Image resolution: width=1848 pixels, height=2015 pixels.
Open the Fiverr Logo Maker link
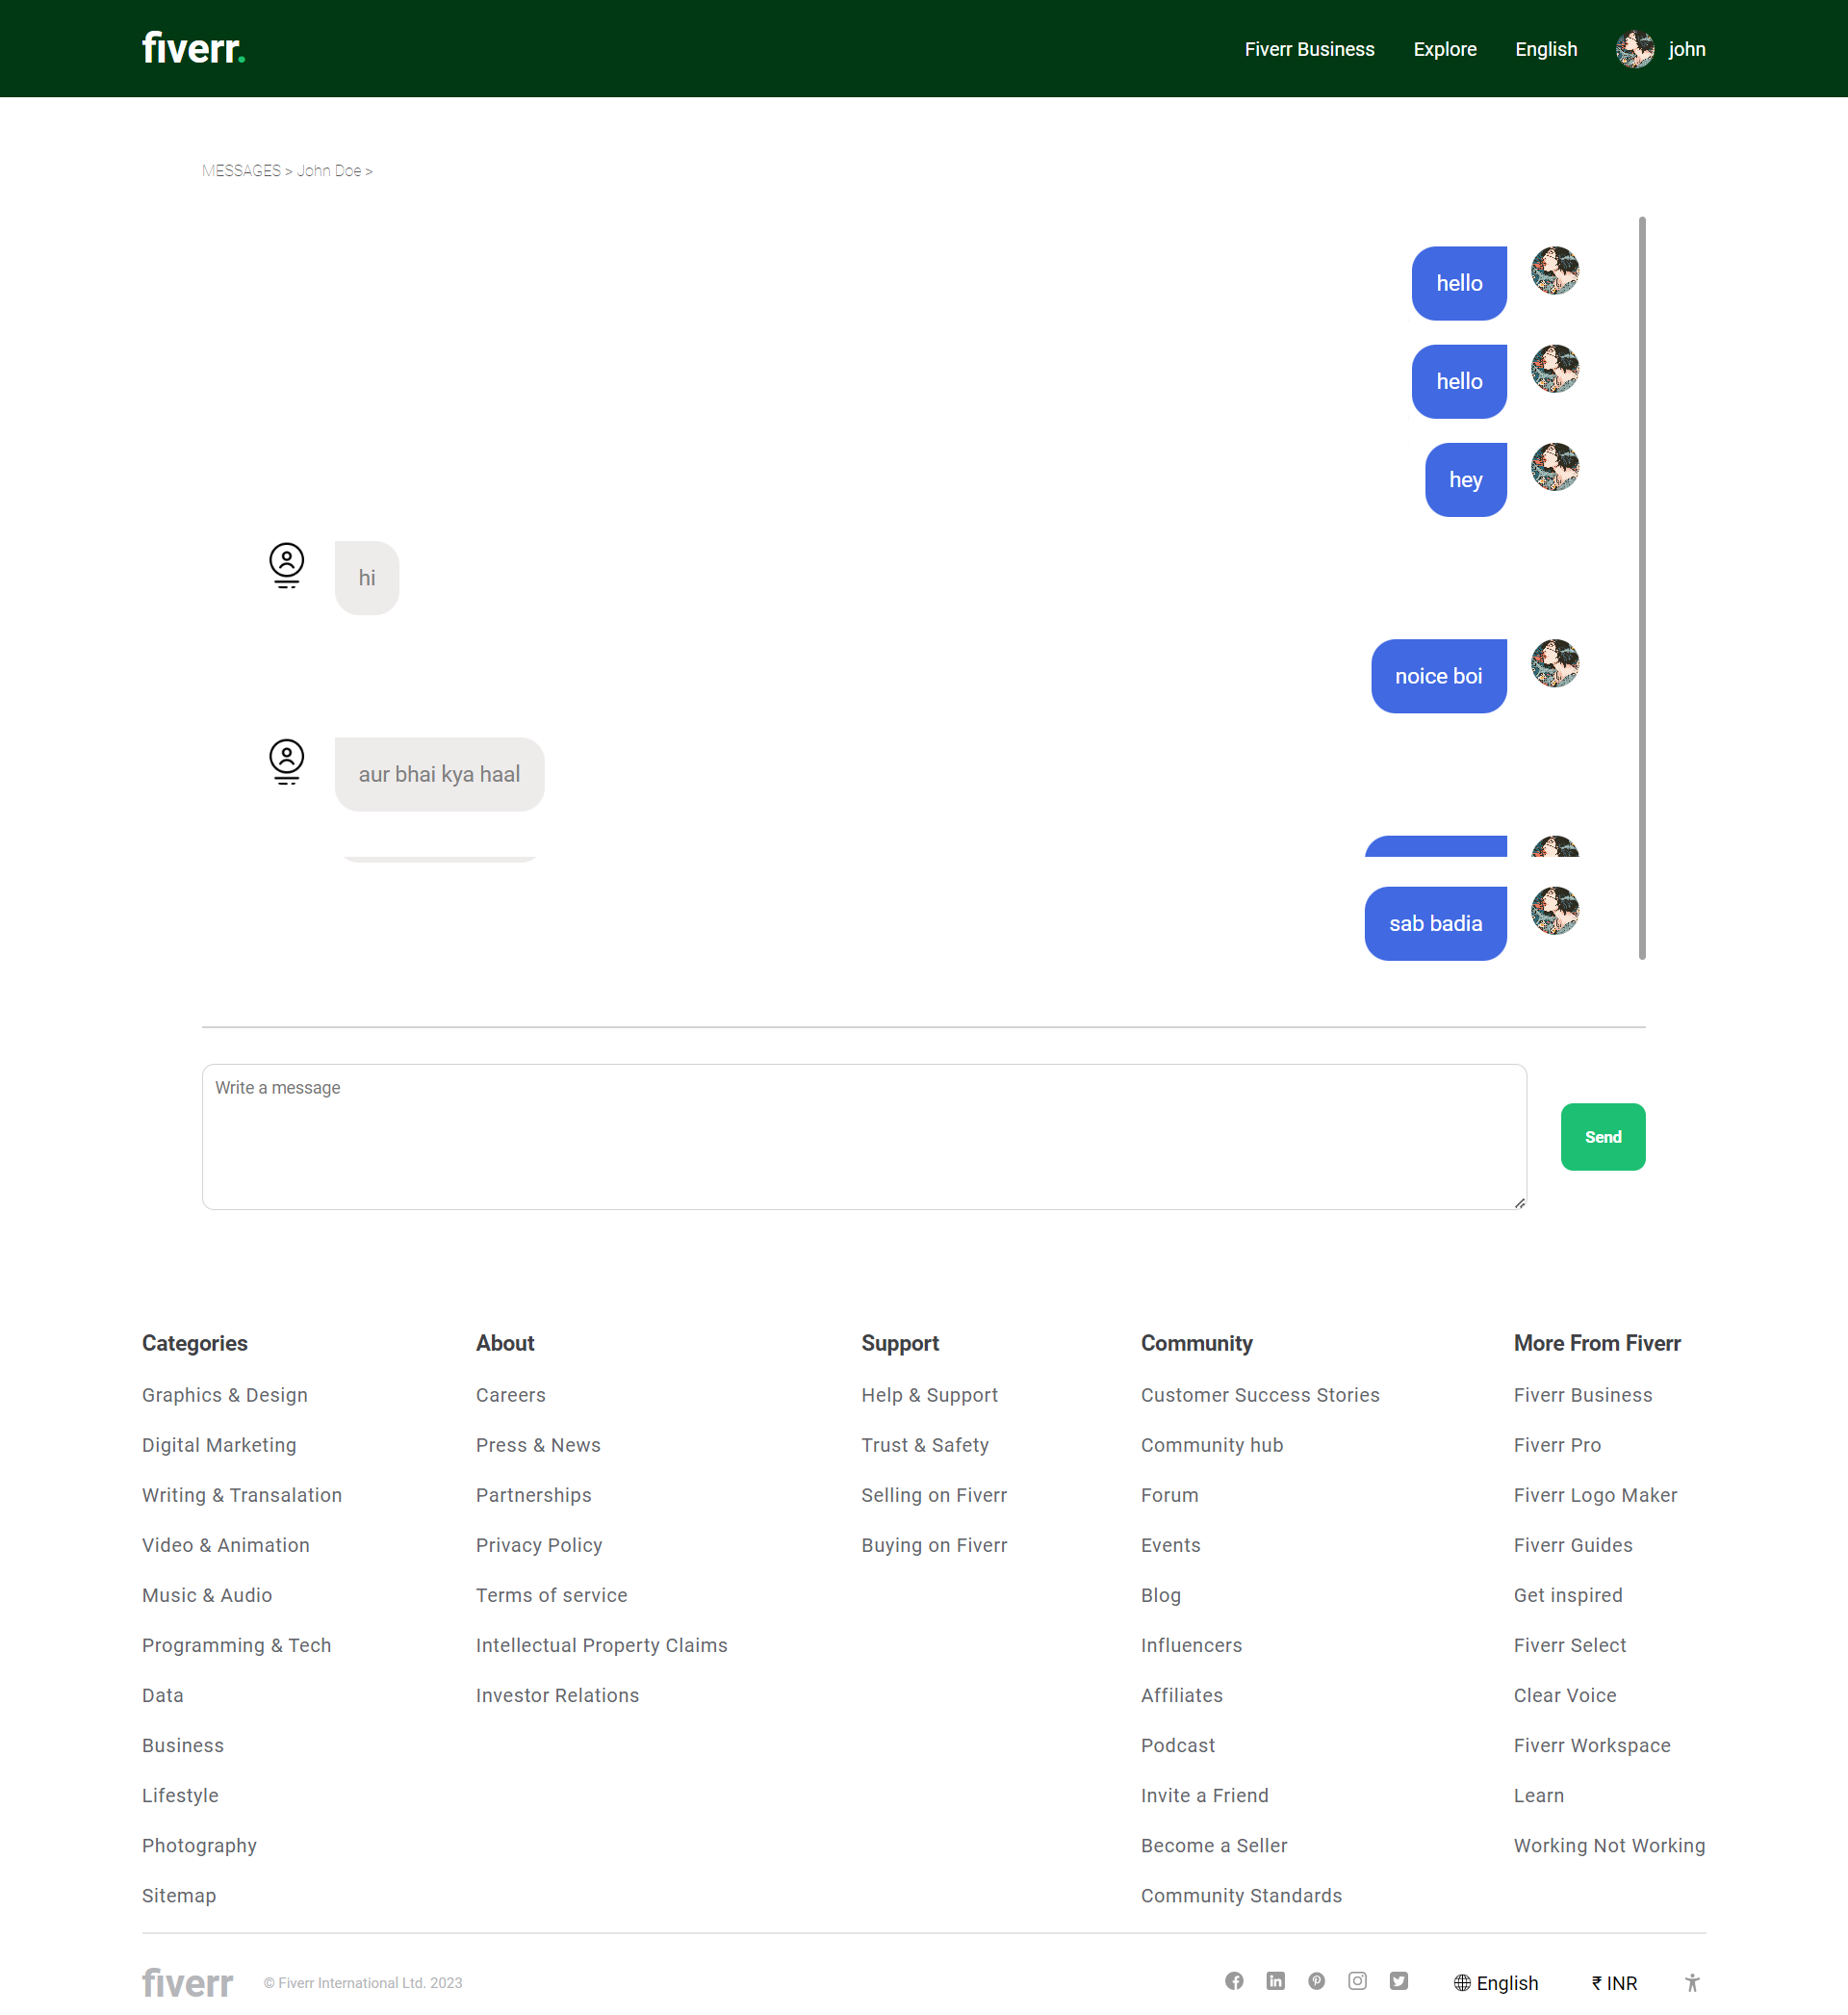point(1595,1494)
